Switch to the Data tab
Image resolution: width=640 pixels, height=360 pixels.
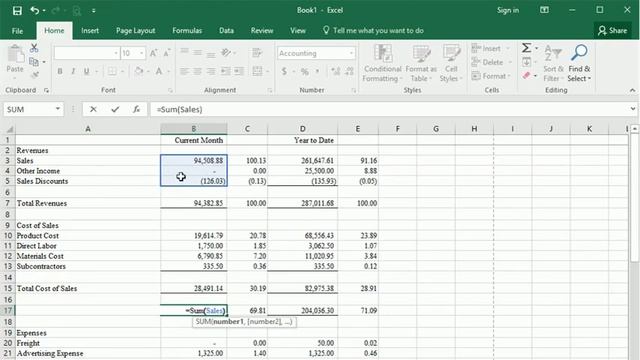226,31
